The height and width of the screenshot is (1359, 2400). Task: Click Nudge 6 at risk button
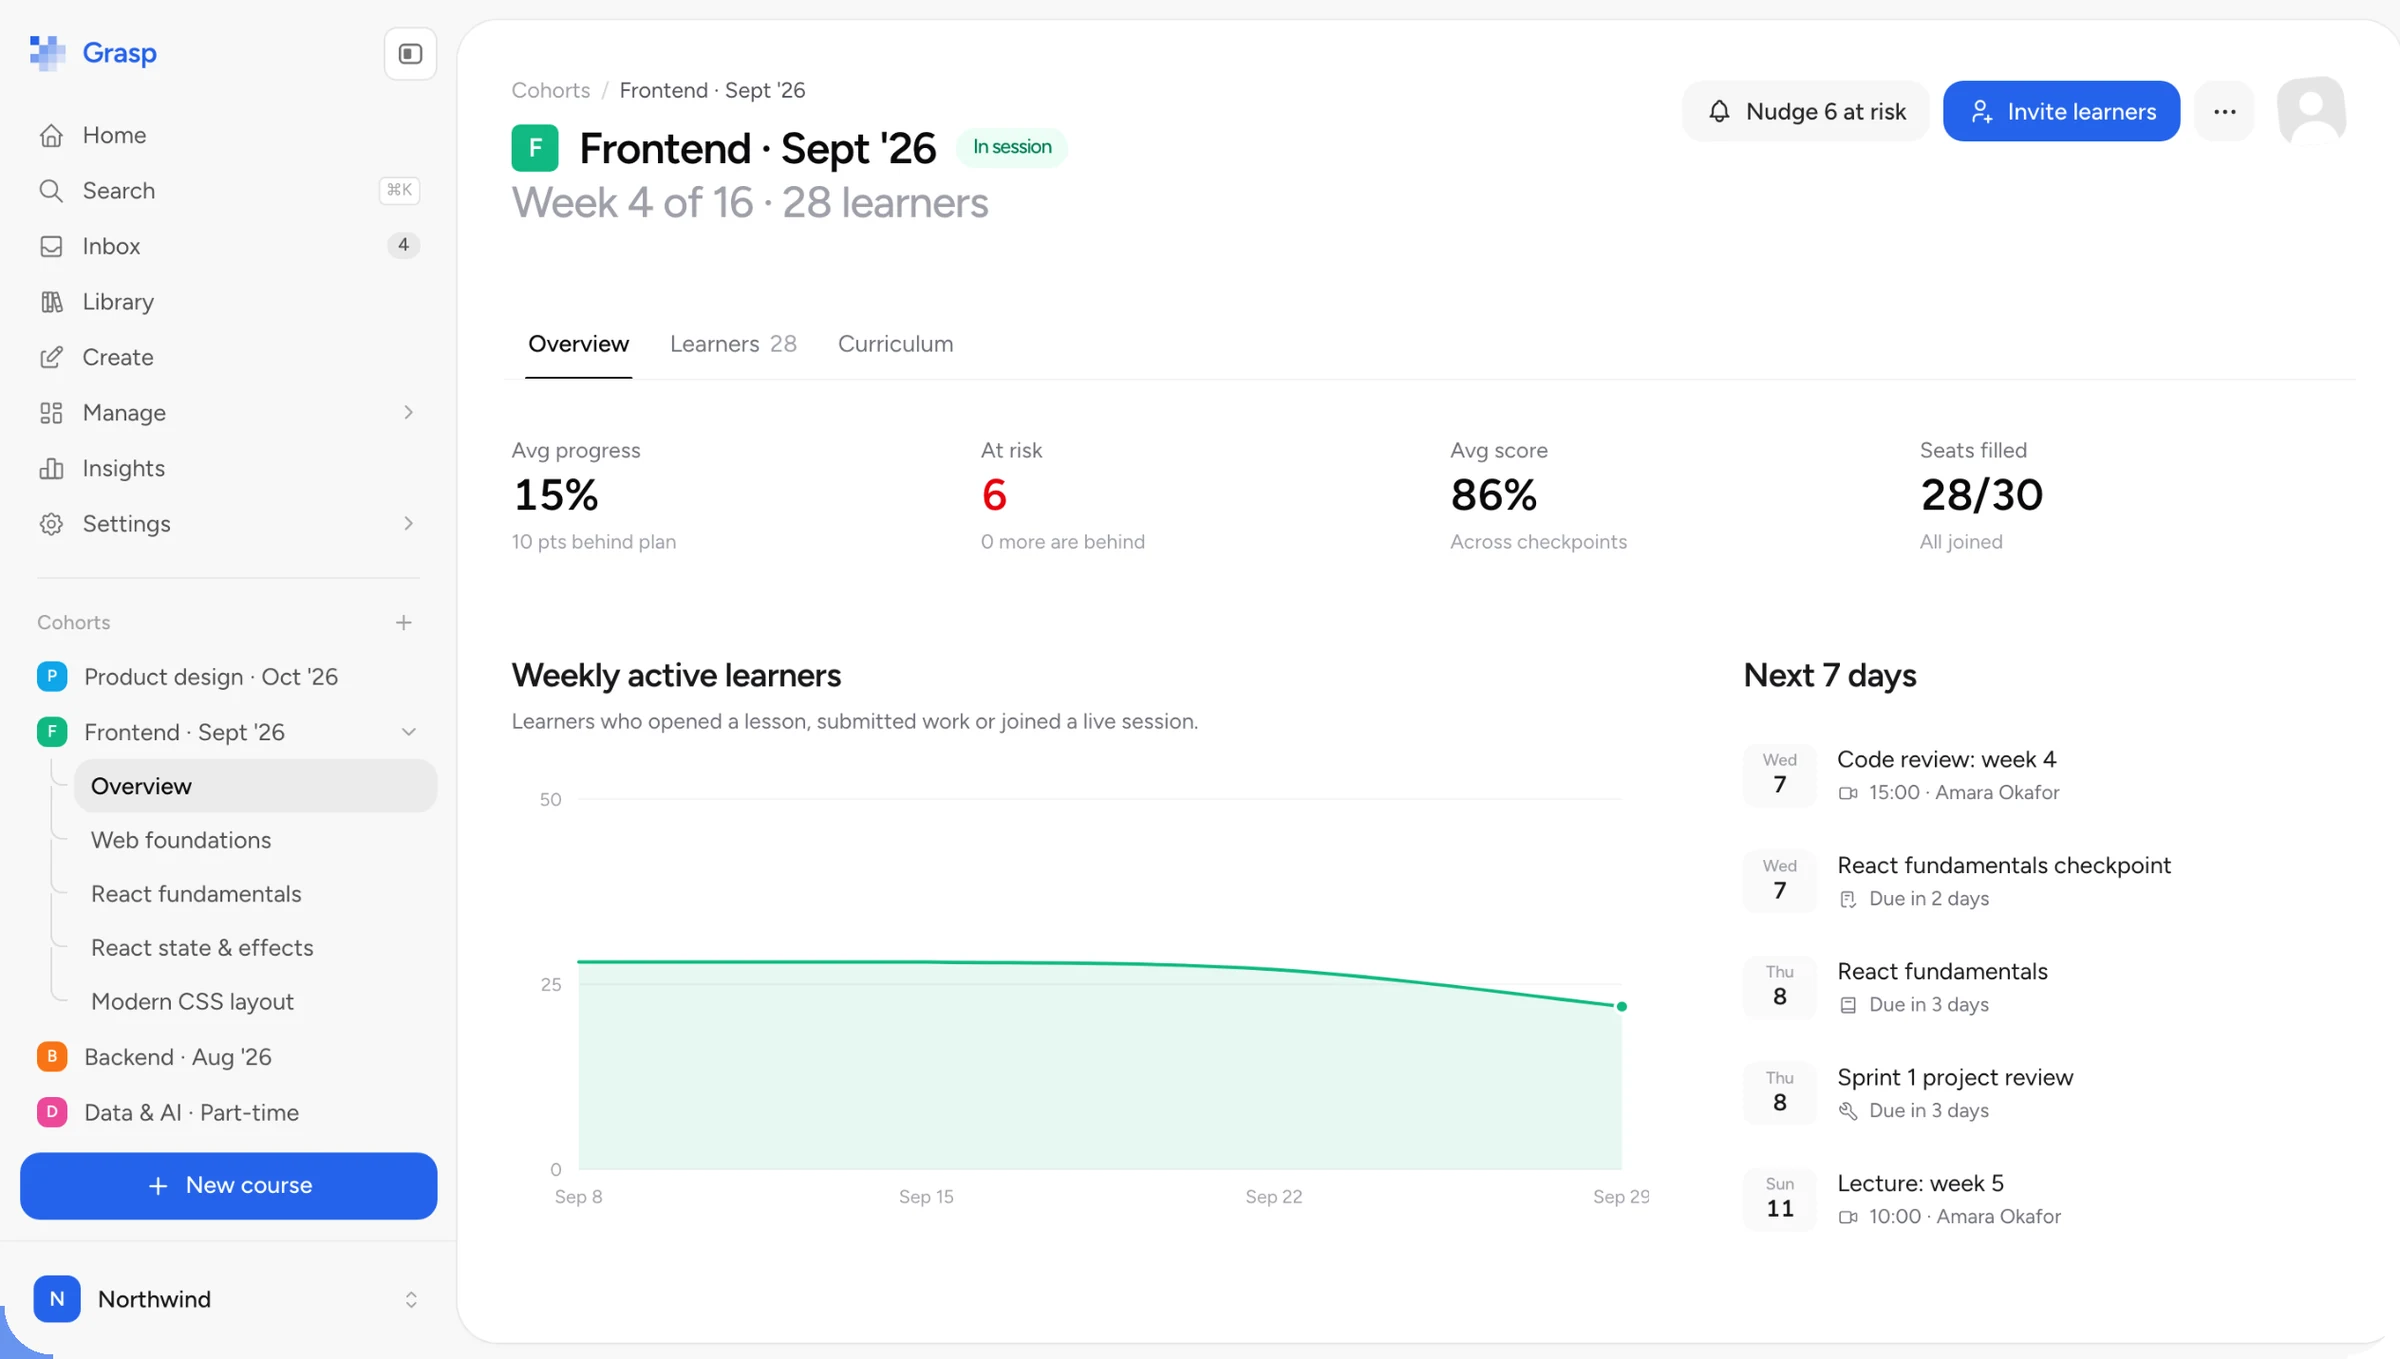1806,111
